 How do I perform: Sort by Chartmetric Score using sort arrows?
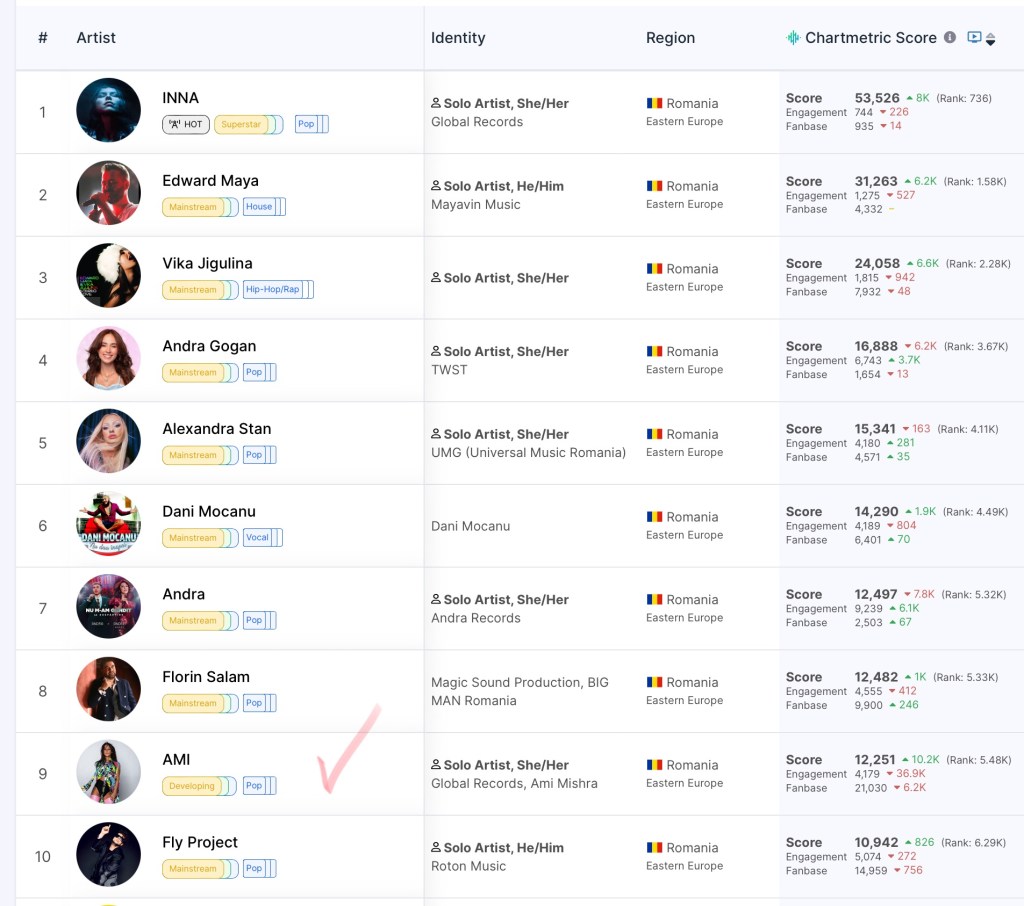pyautogui.click(x=990, y=39)
